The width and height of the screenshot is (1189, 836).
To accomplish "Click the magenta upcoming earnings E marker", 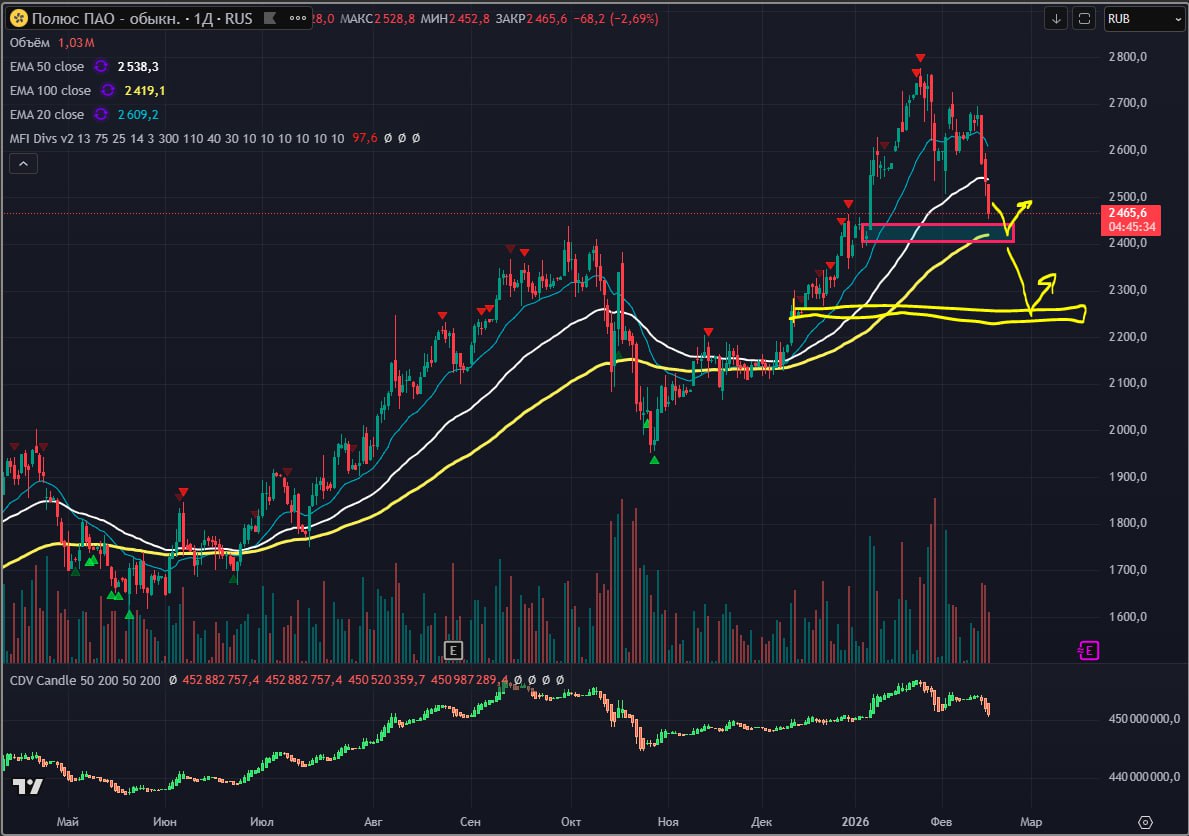I will (x=1089, y=650).
